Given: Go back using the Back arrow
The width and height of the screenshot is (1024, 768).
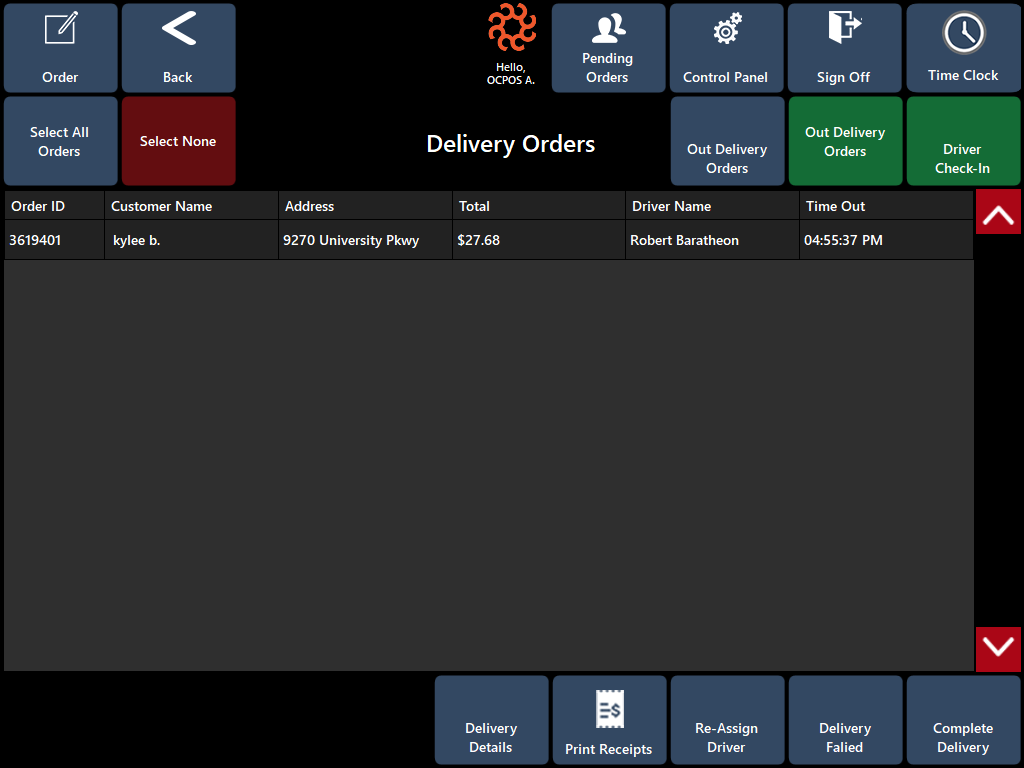Looking at the screenshot, I should pyautogui.click(x=178, y=29).
